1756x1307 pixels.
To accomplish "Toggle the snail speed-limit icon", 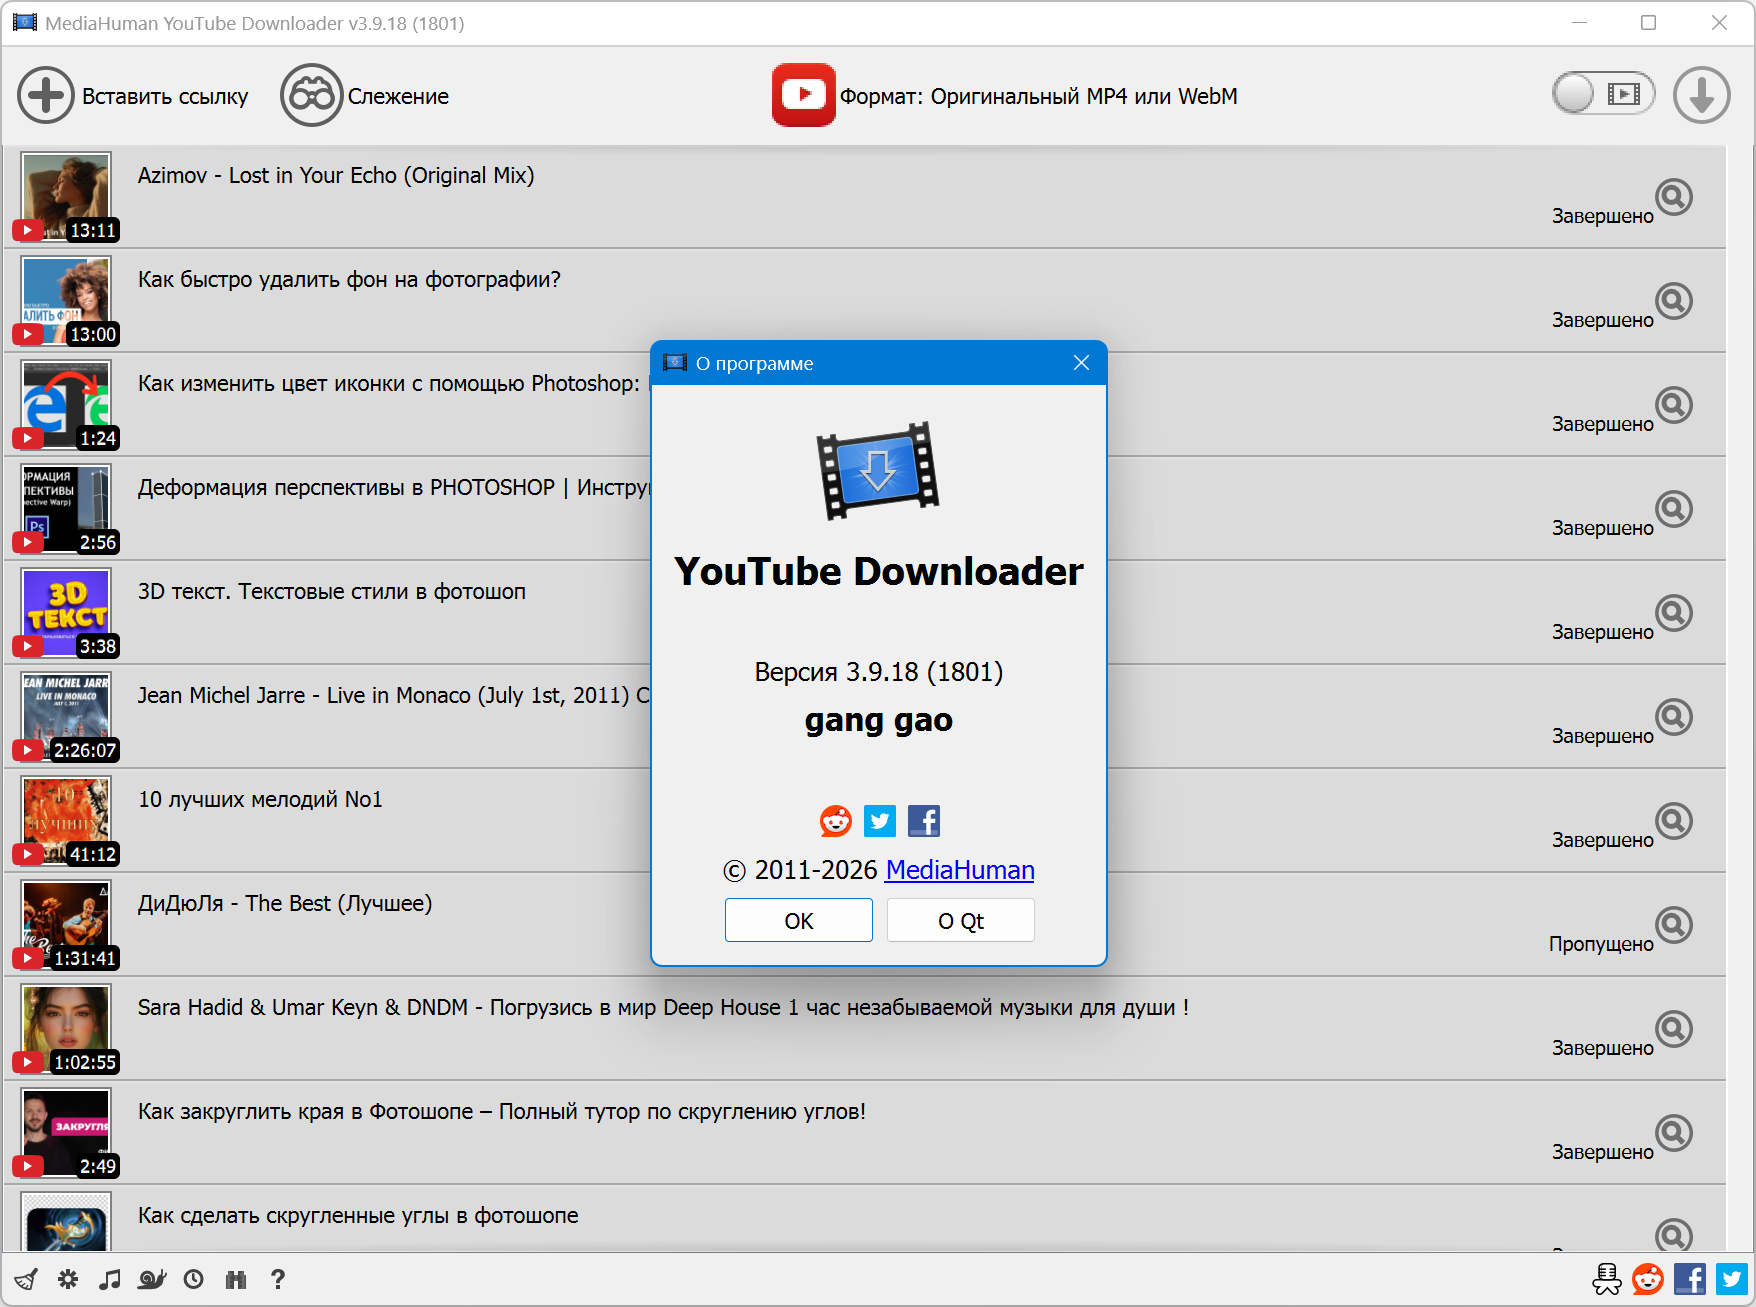I will [152, 1279].
